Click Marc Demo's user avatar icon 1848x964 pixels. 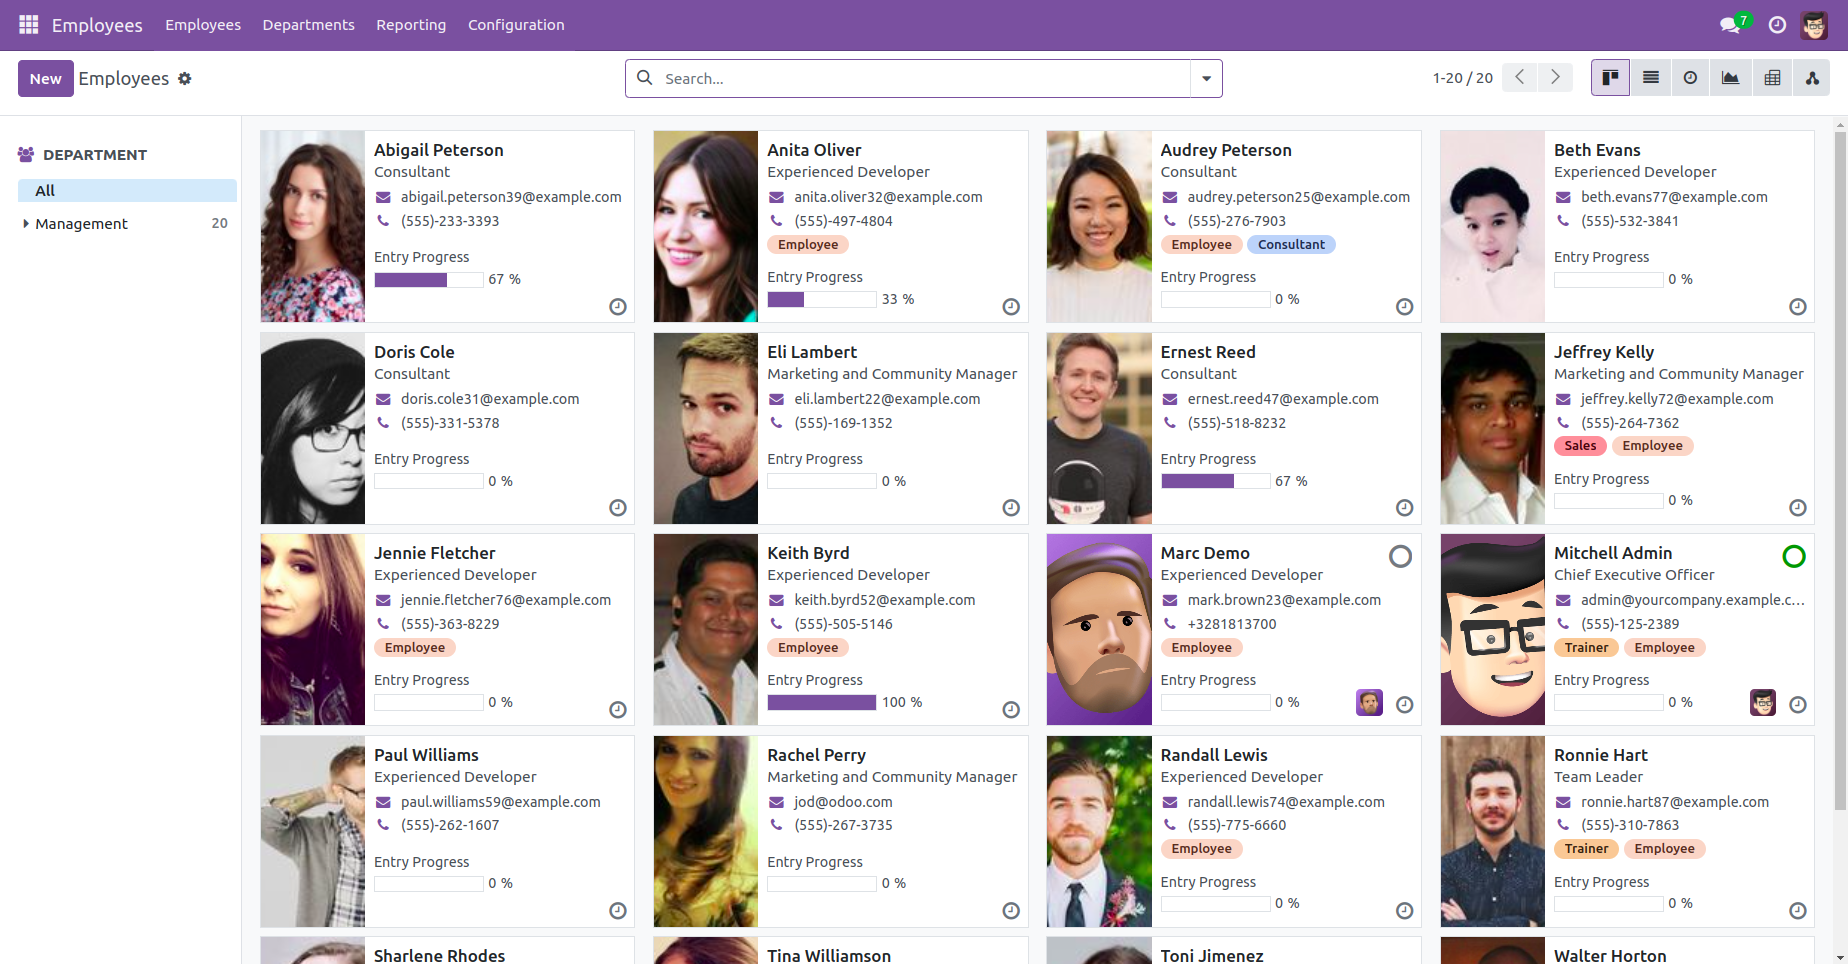(x=1369, y=703)
